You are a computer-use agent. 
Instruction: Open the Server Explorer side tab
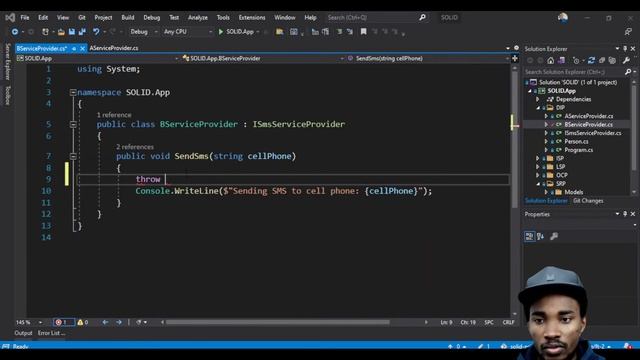click(x=8, y=62)
